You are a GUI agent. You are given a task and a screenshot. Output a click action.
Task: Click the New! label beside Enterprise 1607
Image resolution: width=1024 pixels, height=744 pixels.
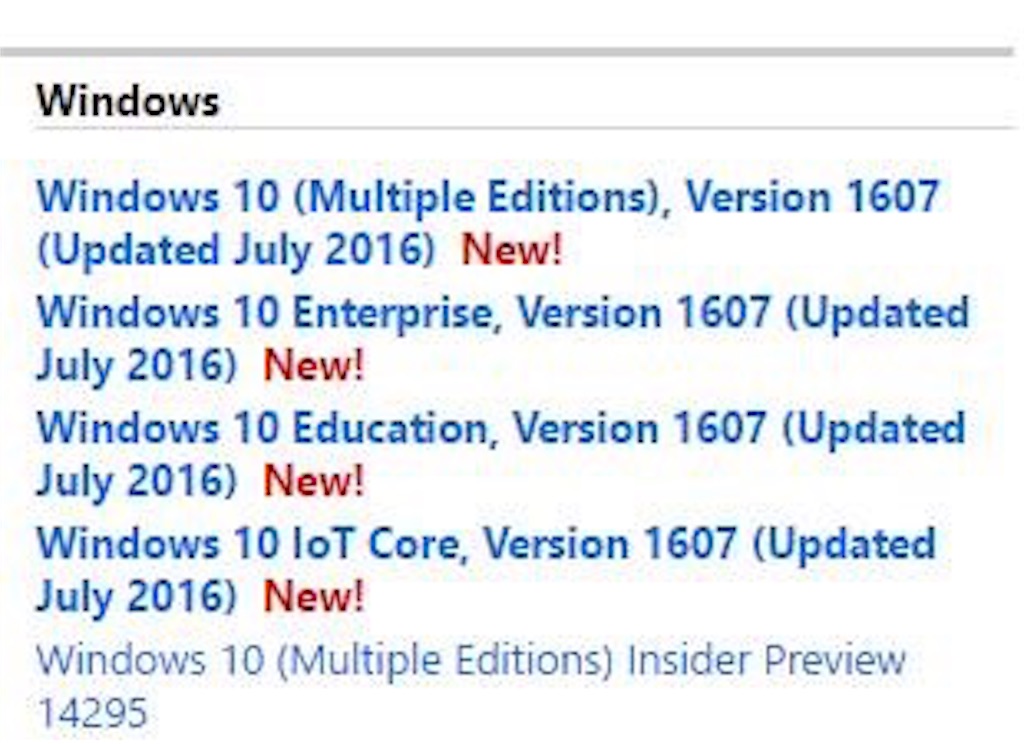click(x=311, y=366)
